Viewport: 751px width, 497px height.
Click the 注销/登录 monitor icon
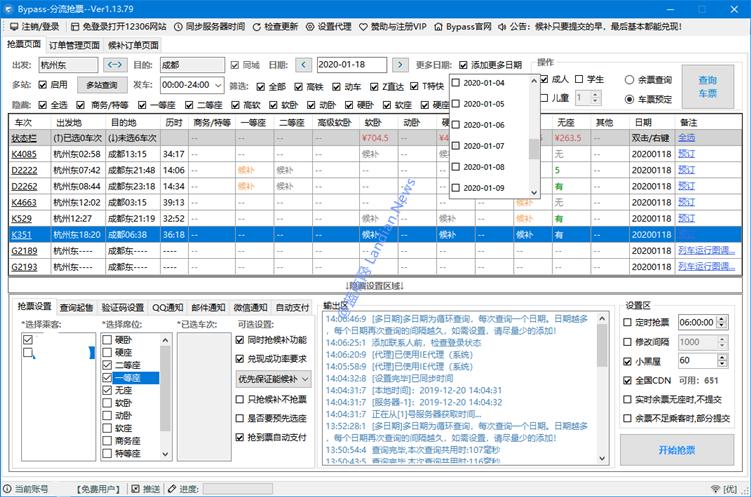click(14, 26)
